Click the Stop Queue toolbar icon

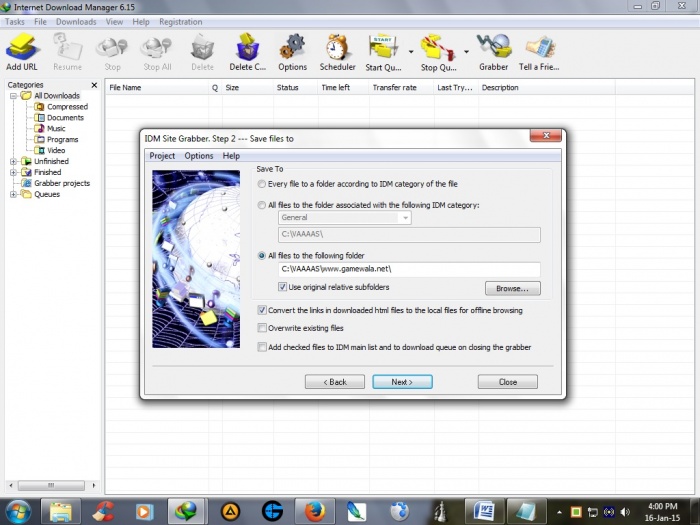pyautogui.click(x=438, y=52)
